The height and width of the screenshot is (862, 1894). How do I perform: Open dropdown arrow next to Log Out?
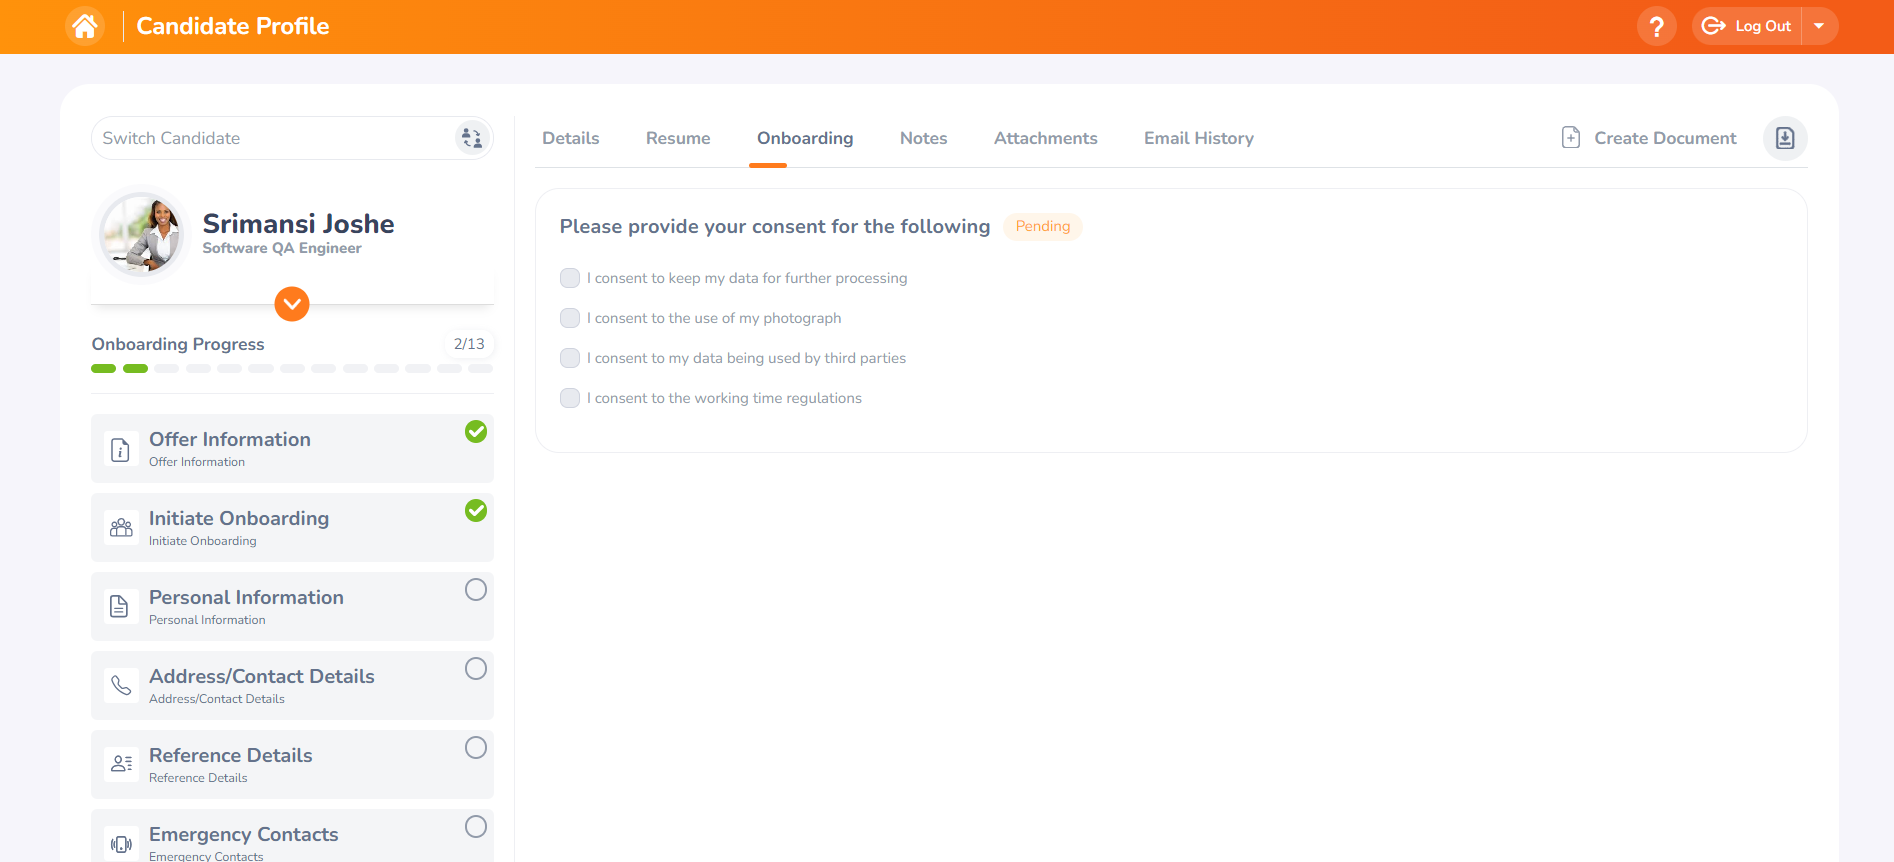(1819, 26)
